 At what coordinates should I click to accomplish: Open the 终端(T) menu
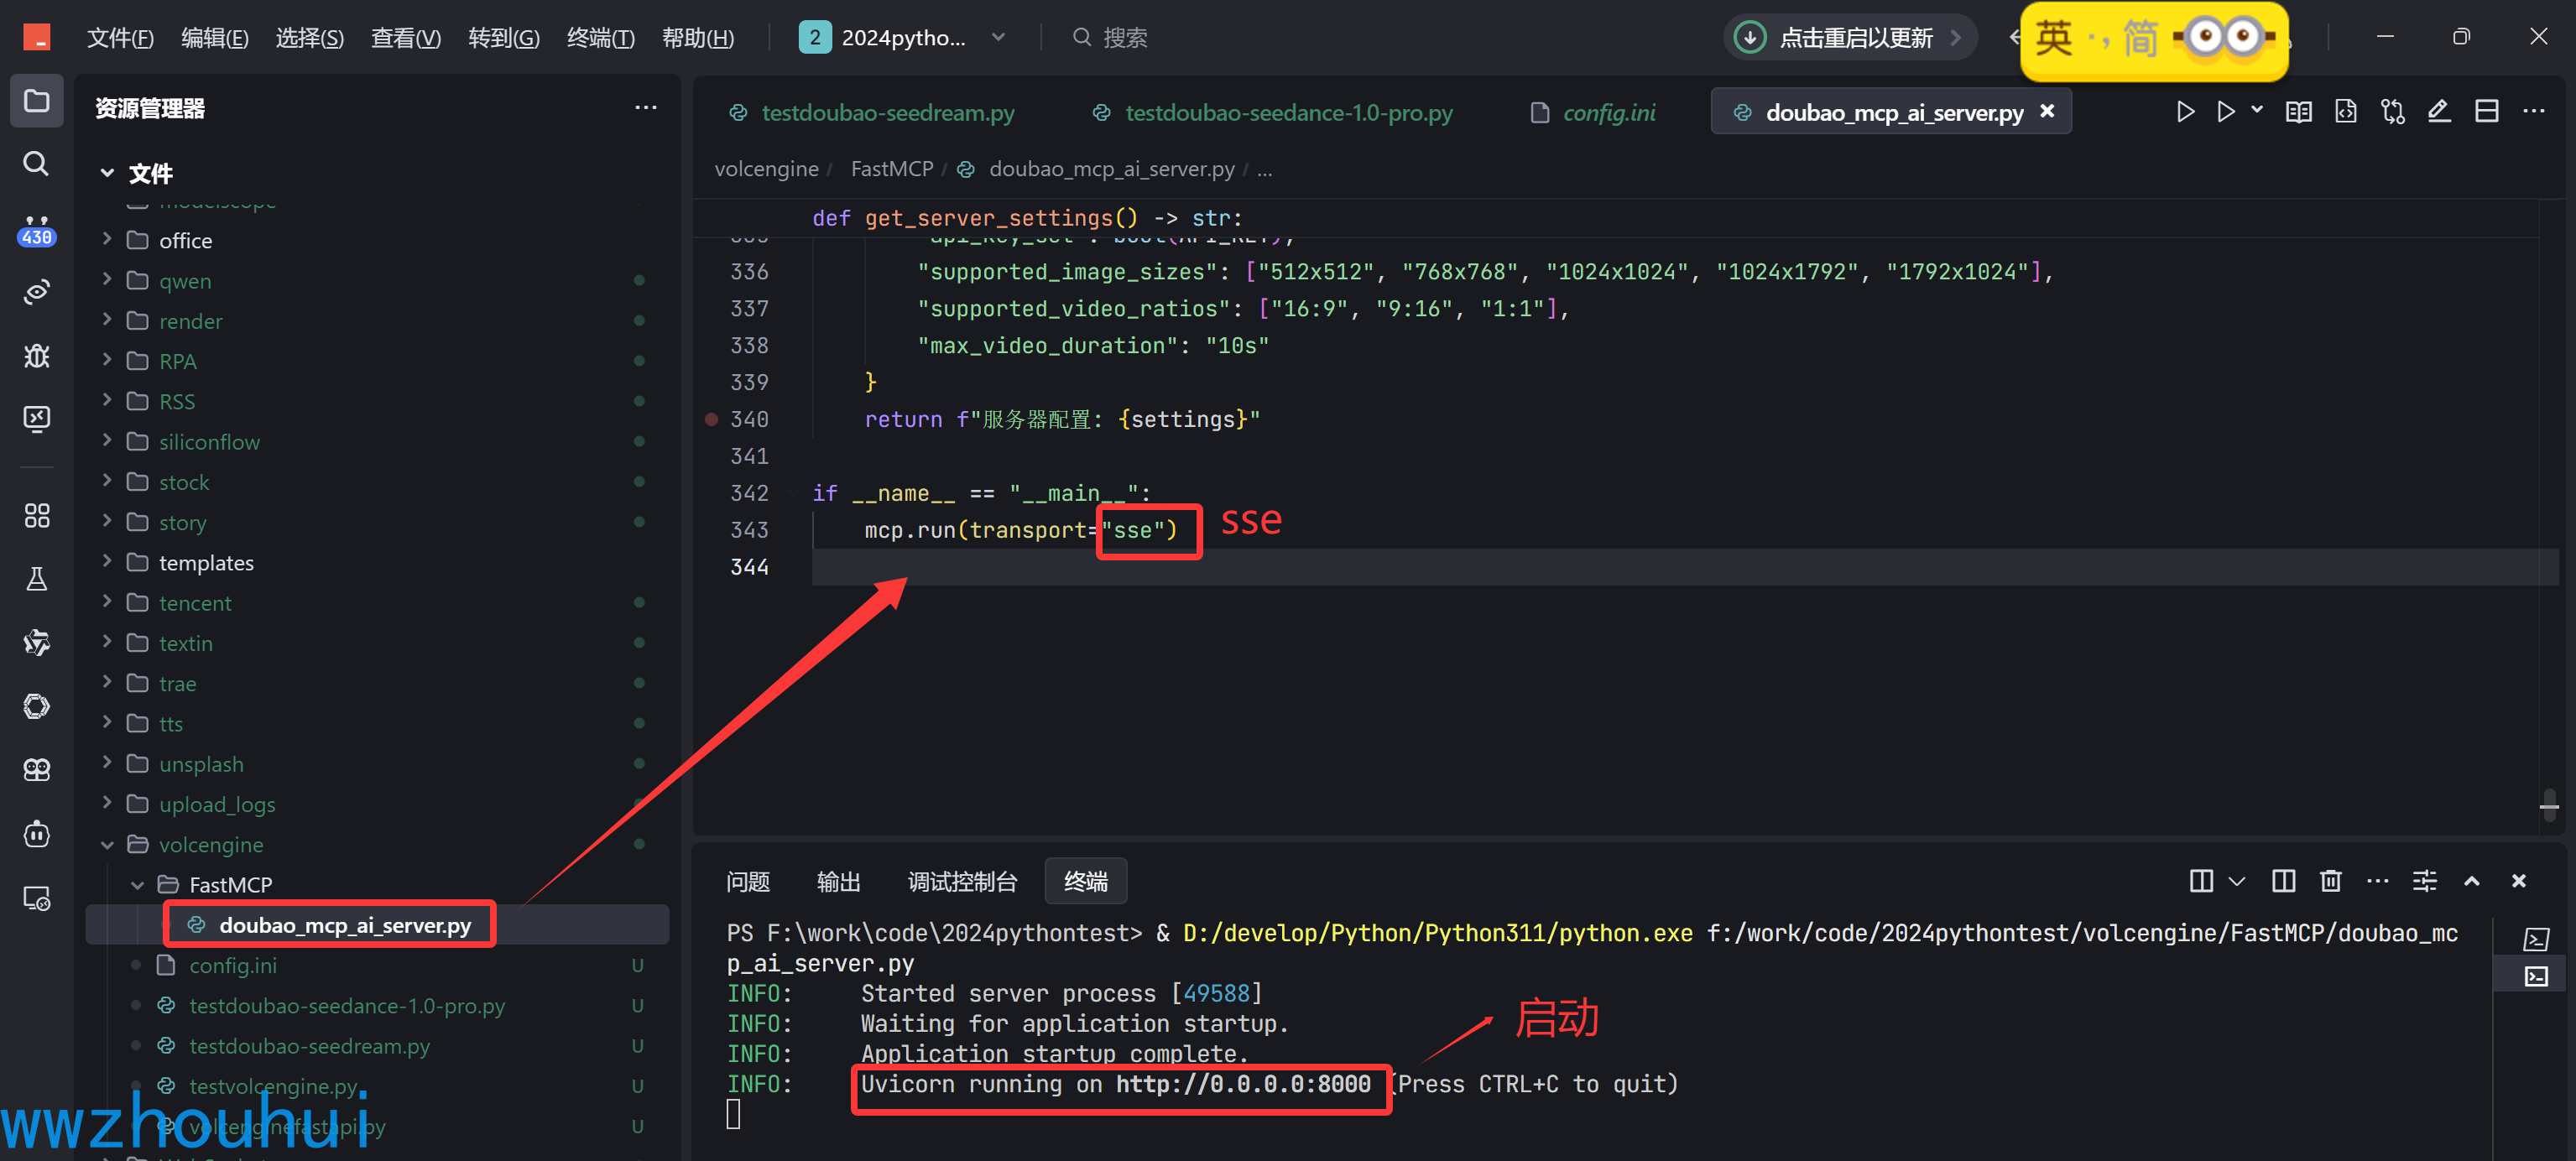click(600, 38)
